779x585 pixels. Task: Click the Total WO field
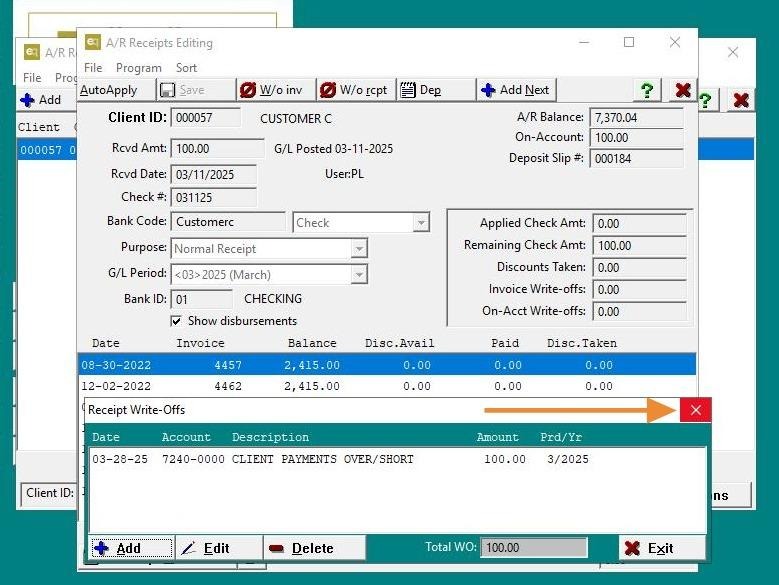tap(534, 547)
